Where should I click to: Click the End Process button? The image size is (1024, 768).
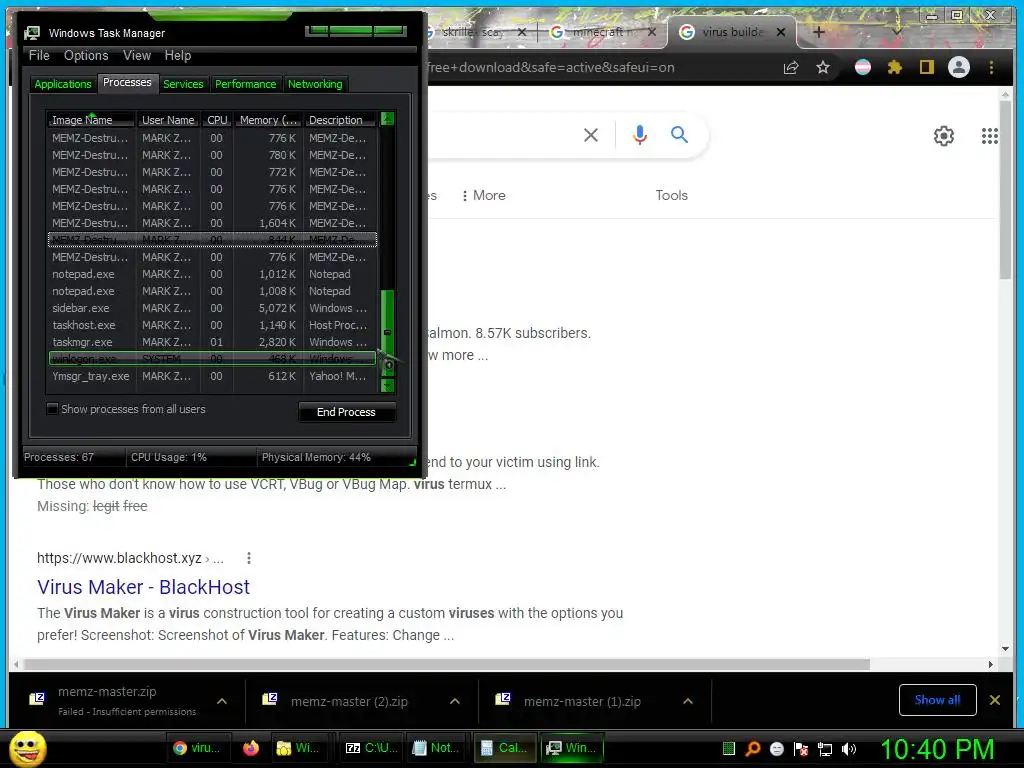(x=346, y=412)
